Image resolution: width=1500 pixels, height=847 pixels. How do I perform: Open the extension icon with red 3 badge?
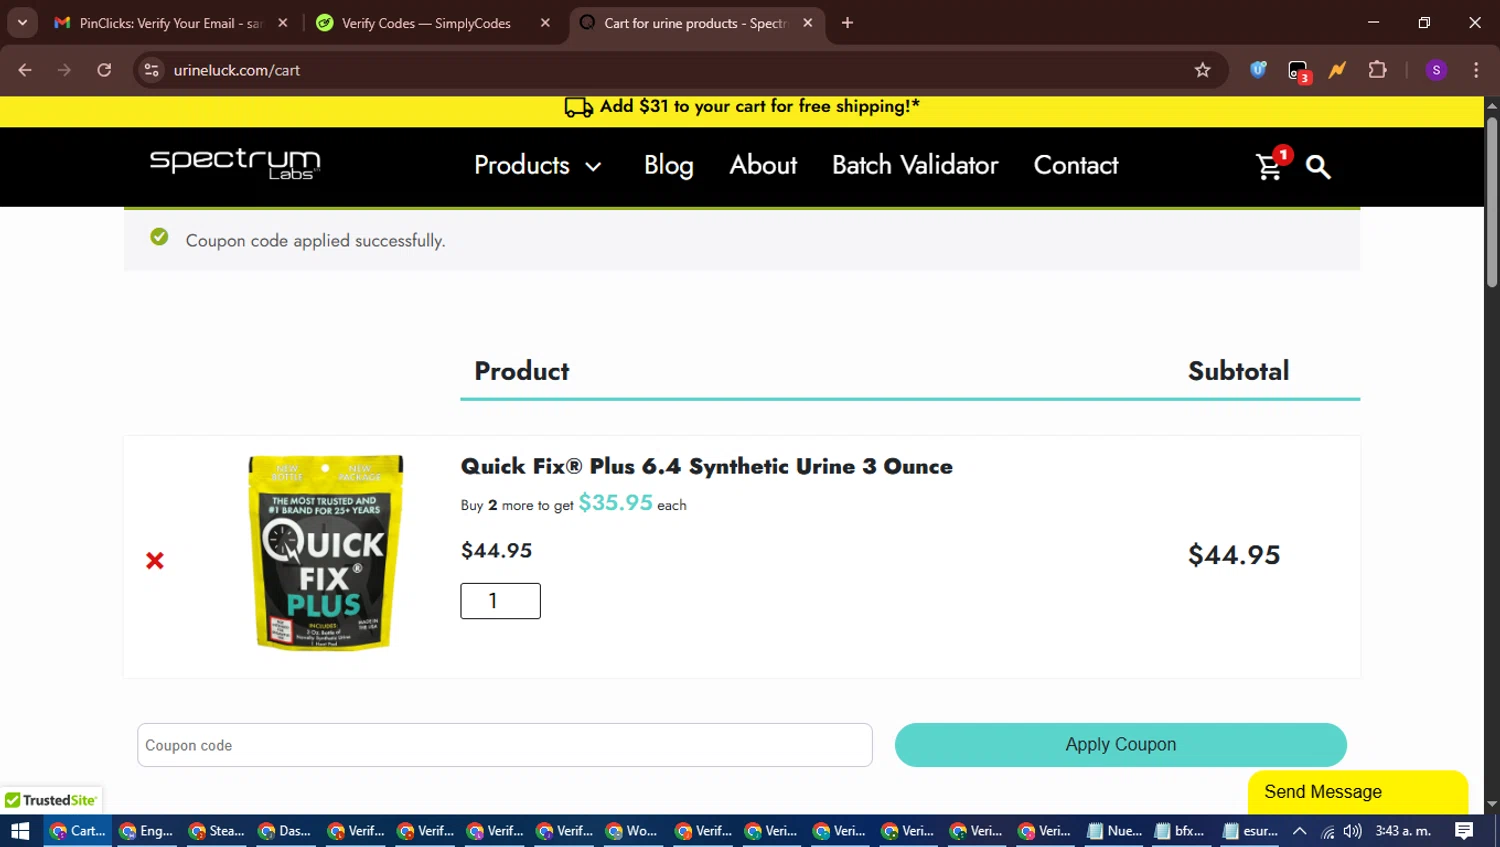click(1298, 71)
